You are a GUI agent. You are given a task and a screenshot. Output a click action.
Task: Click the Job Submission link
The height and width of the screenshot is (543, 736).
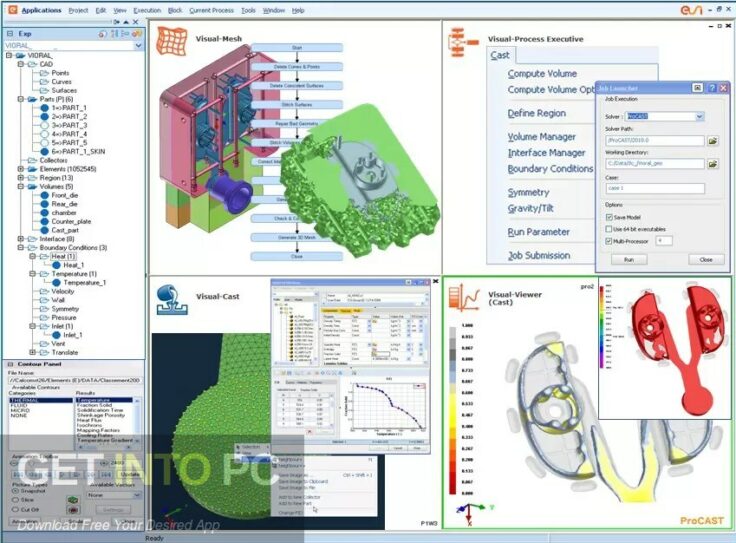click(x=539, y=255)
